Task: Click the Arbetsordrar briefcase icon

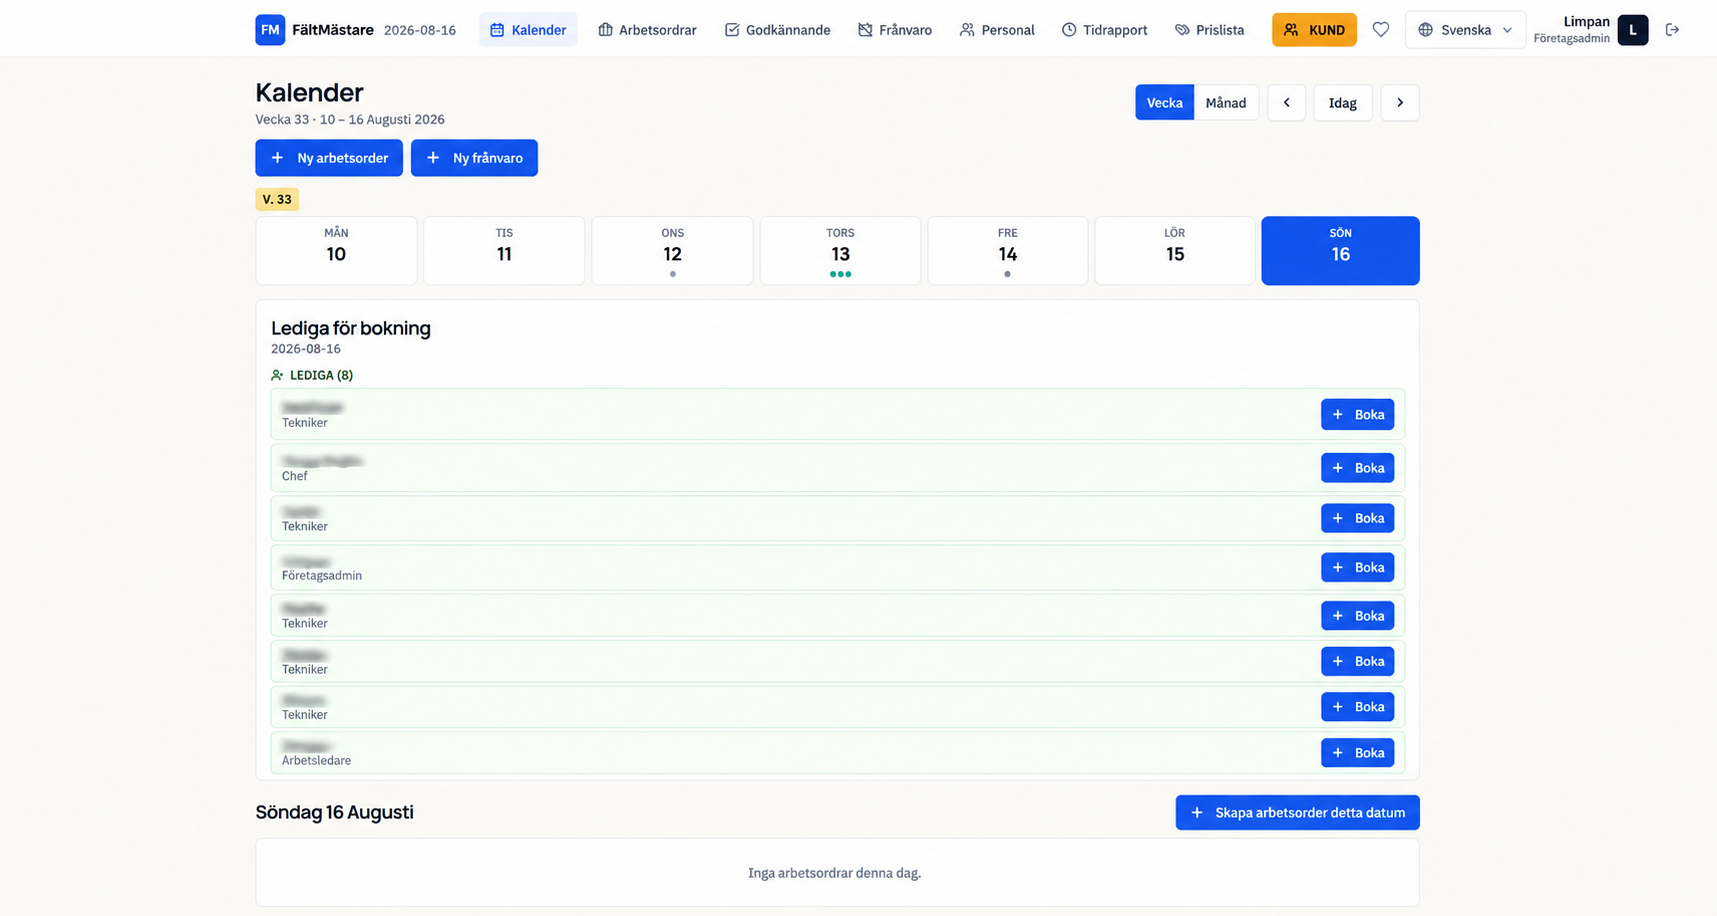Action: [x=605, y=30]
